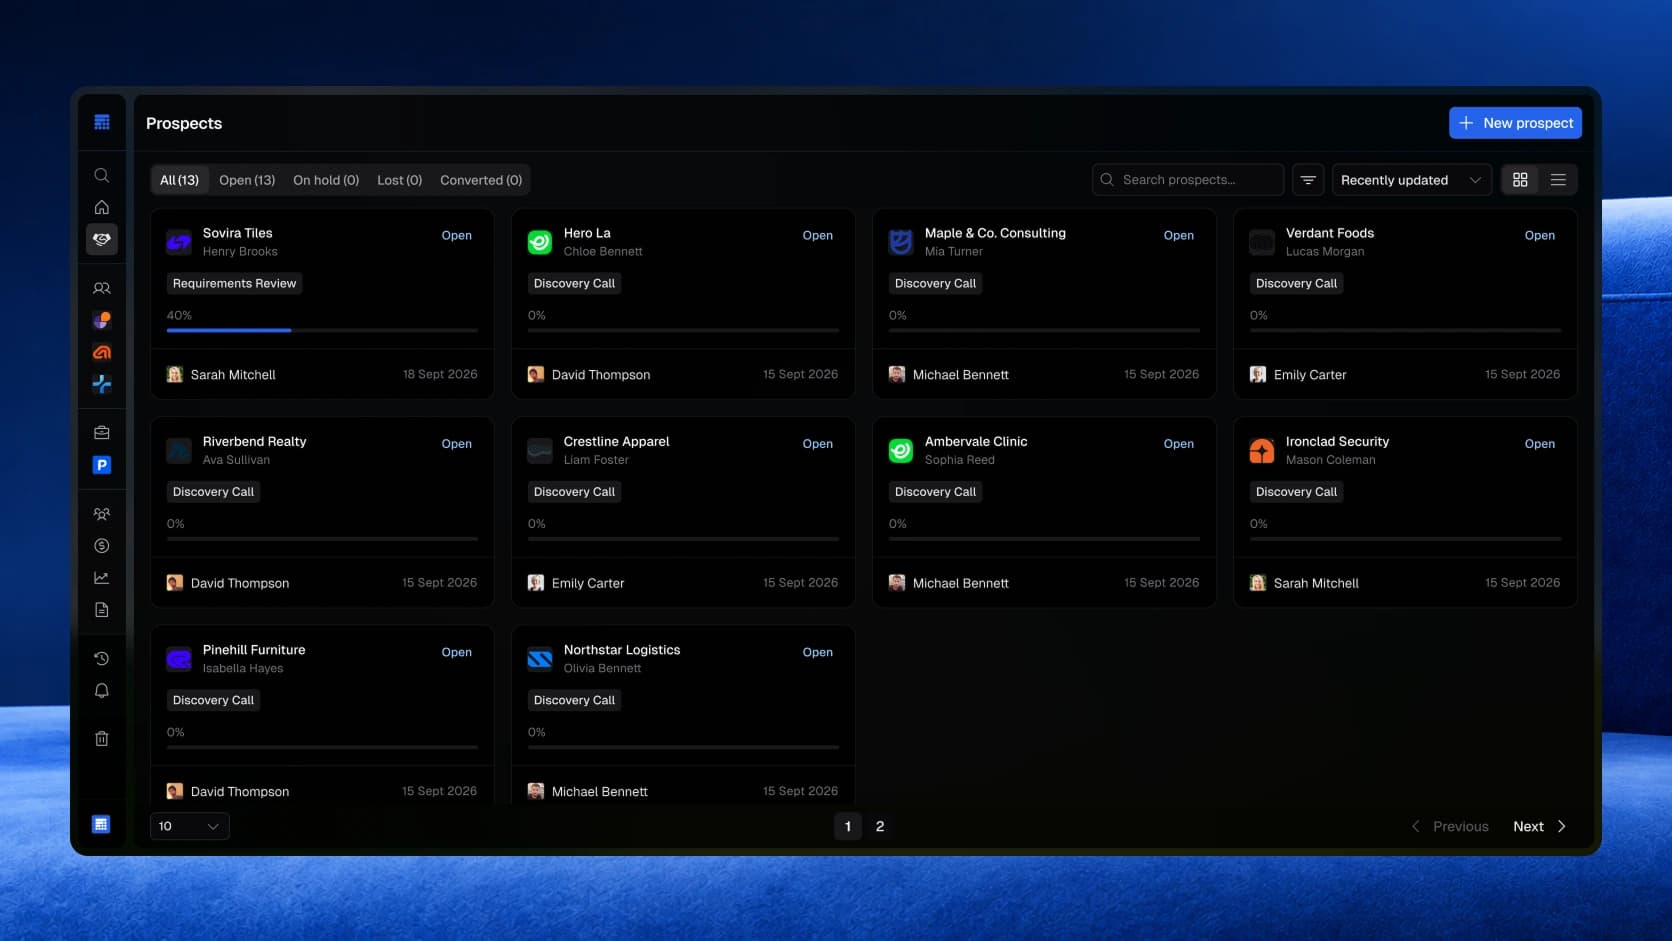Screen dimensions: 1672x941
Task: Click Hero La 0% progress bar
Action: tap(683, 330)
